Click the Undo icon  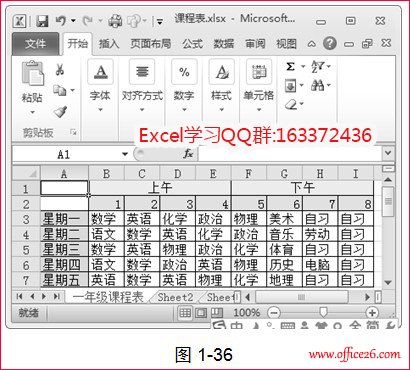[61, 21]
